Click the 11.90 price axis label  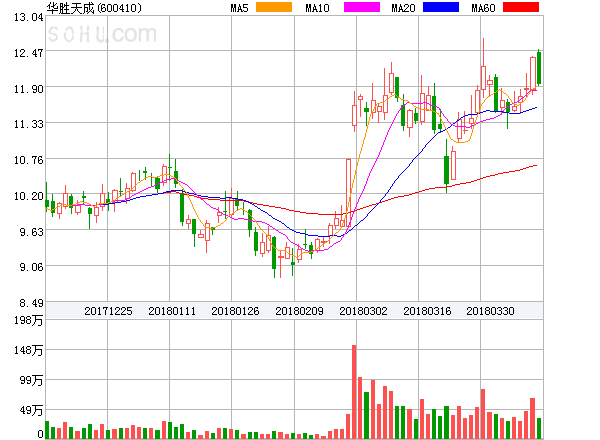point(29,89)
